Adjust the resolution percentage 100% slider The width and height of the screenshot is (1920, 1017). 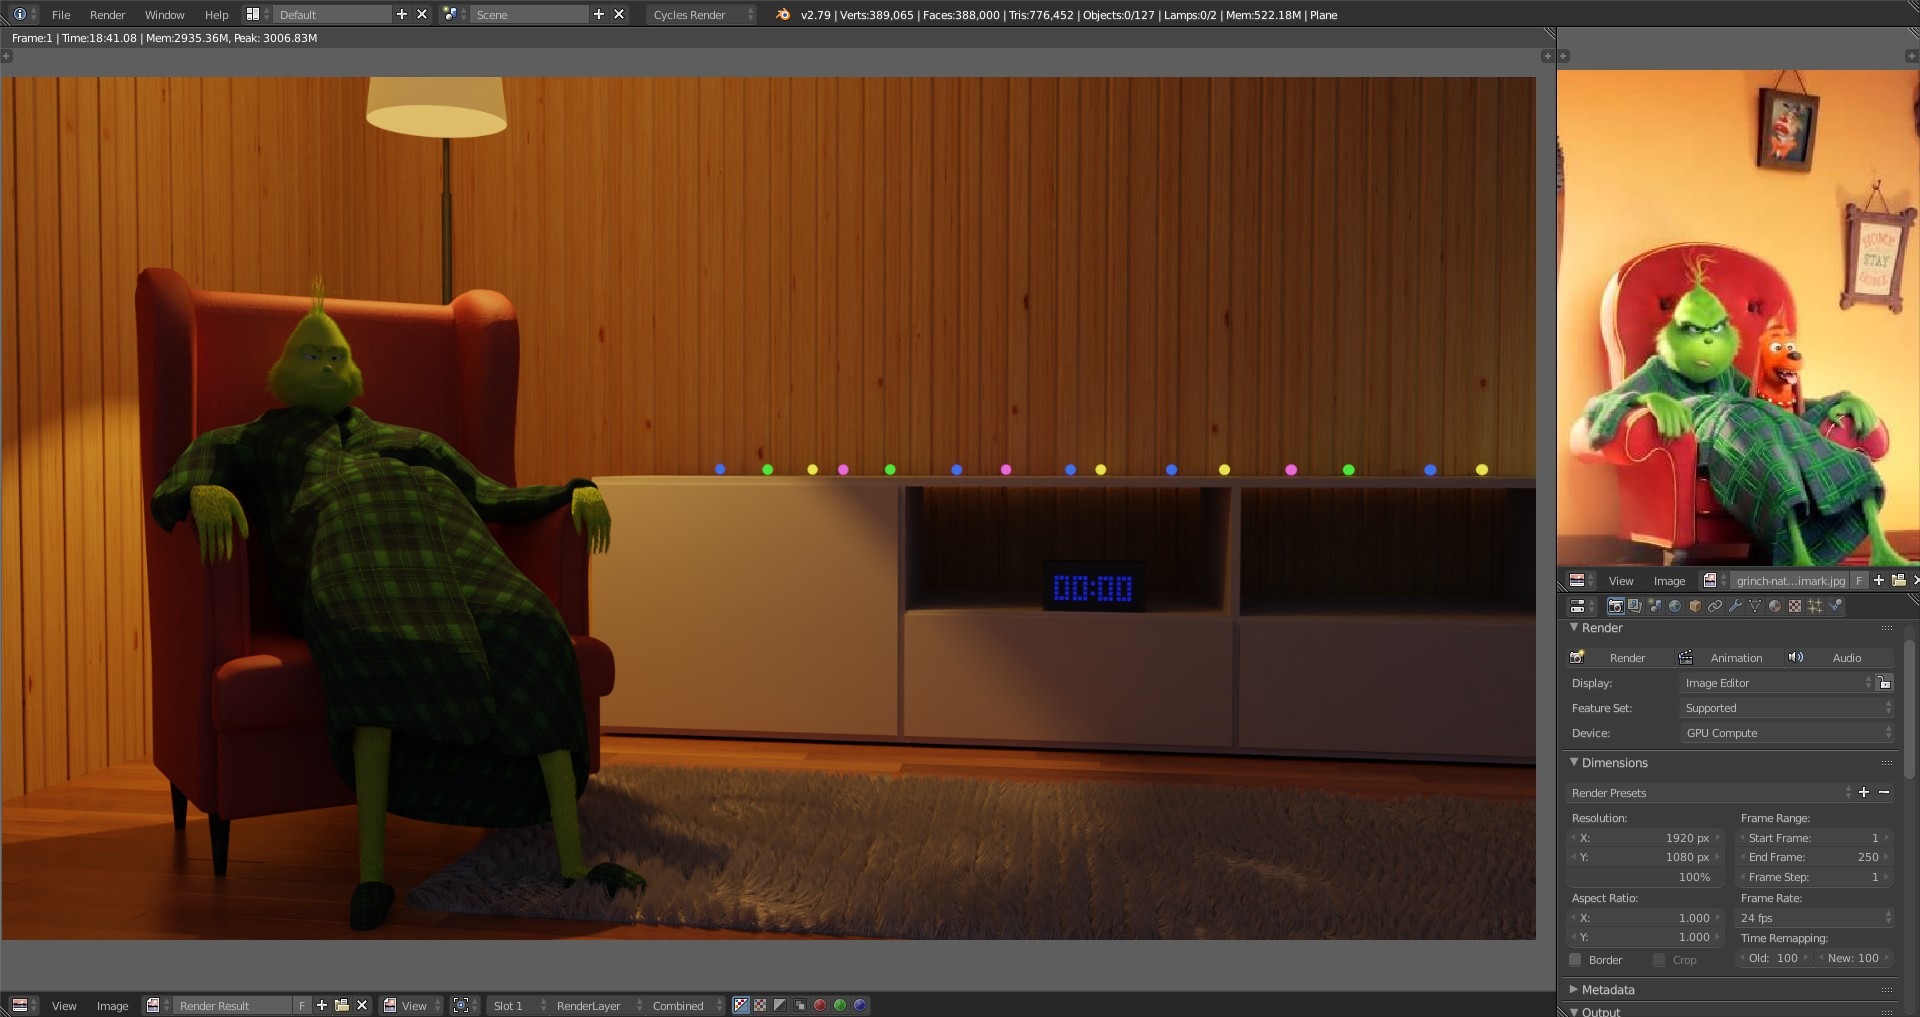[x=1645, y=877]
